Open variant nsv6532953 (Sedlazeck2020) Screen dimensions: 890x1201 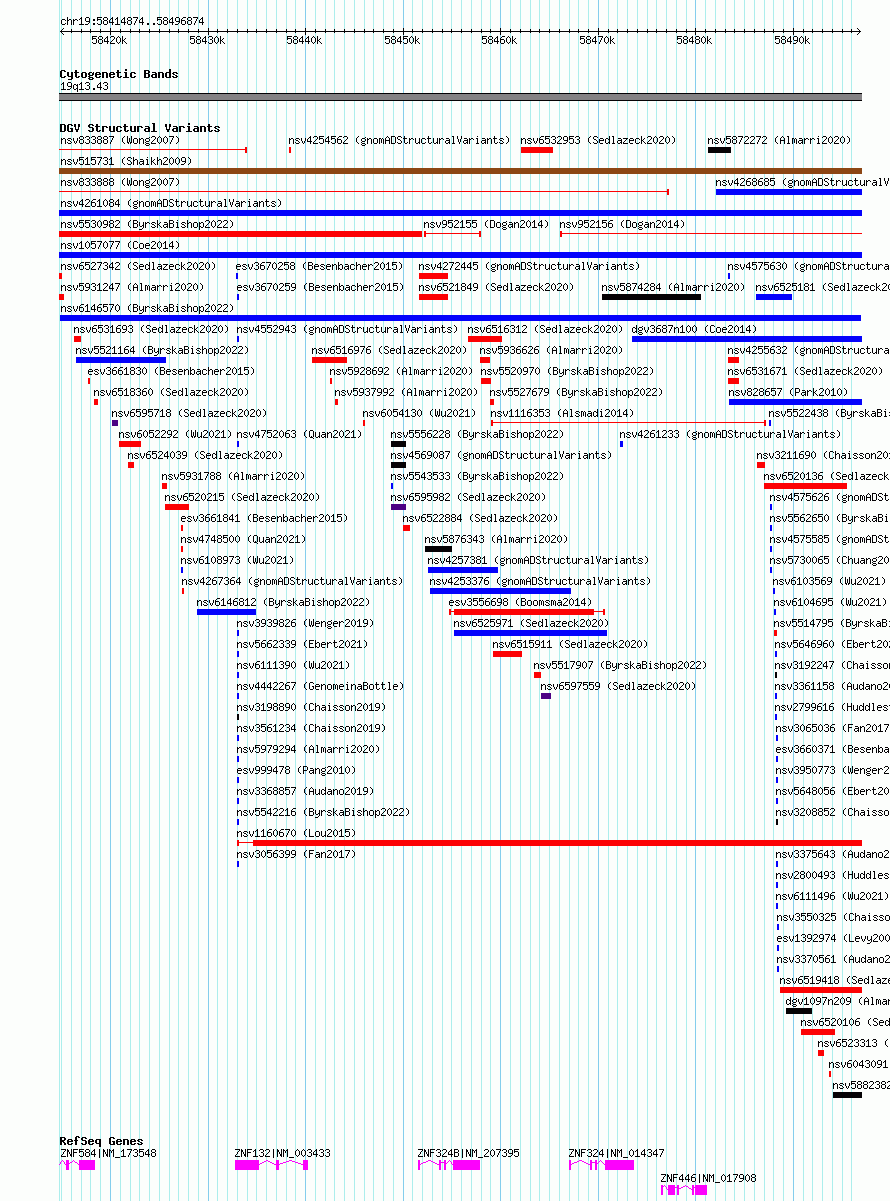[598, 140]
